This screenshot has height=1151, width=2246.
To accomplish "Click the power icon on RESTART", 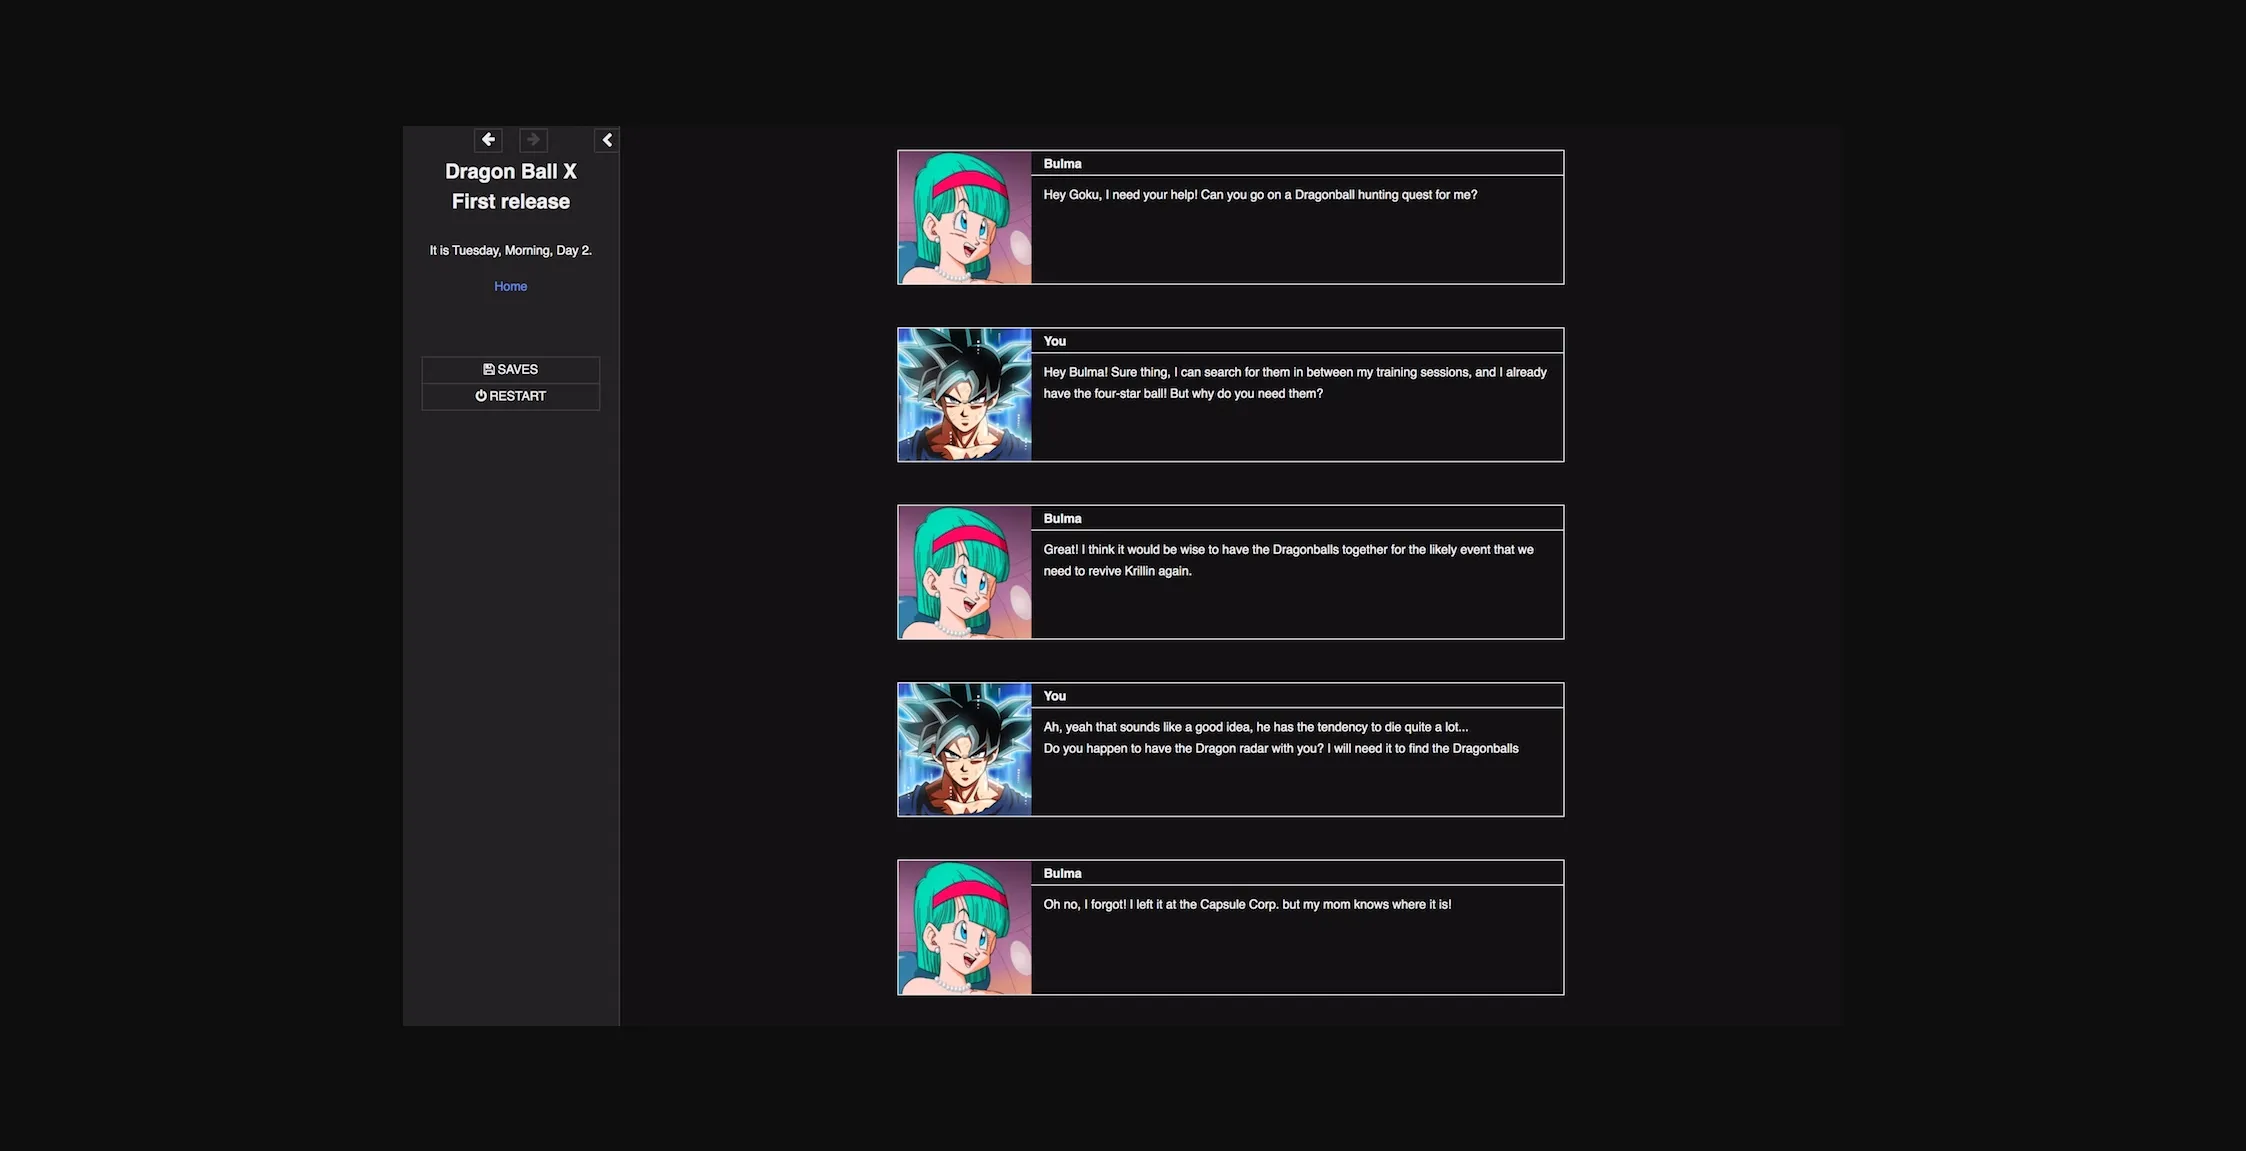I will pos(482,395).
